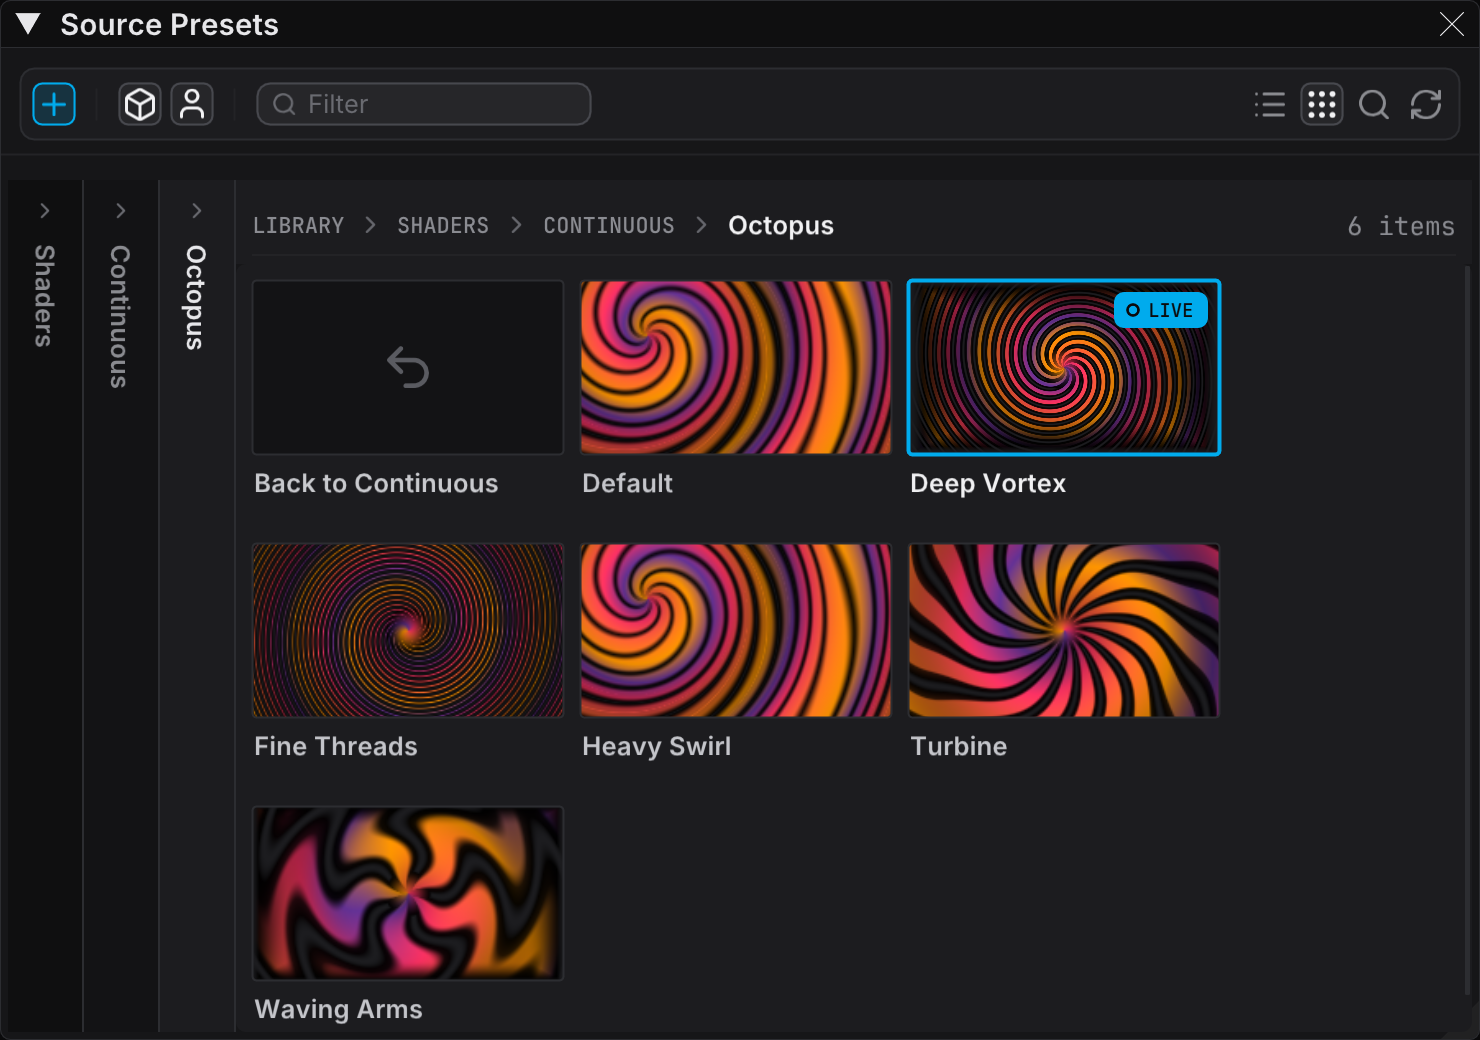Toggle the user presets person icon

pyautogui.click(x=192, y=104)
